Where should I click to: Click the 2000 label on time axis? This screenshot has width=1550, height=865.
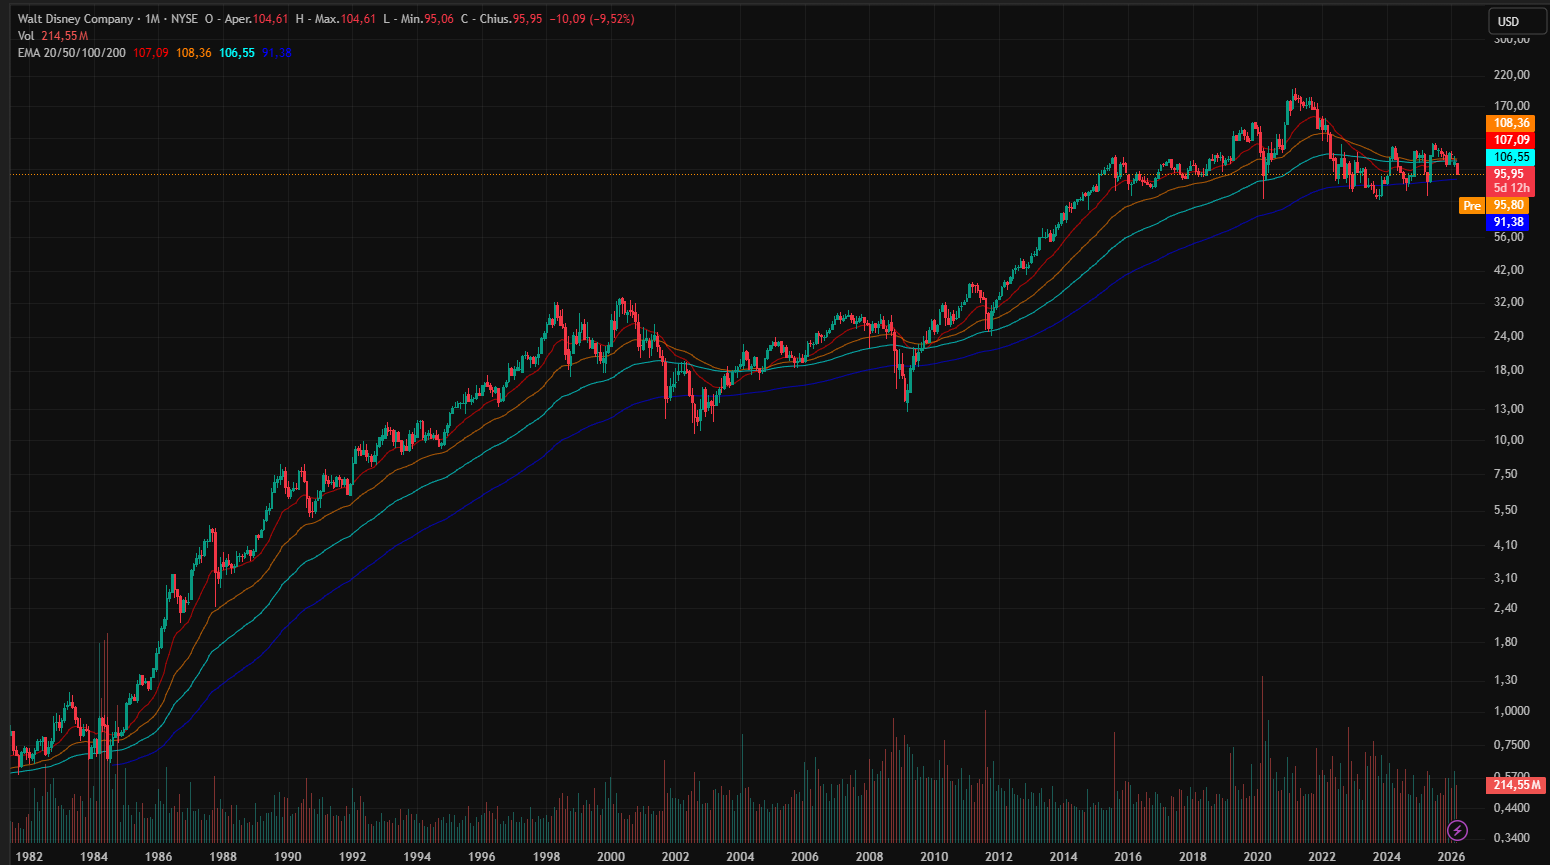click(x=611, y=857)
